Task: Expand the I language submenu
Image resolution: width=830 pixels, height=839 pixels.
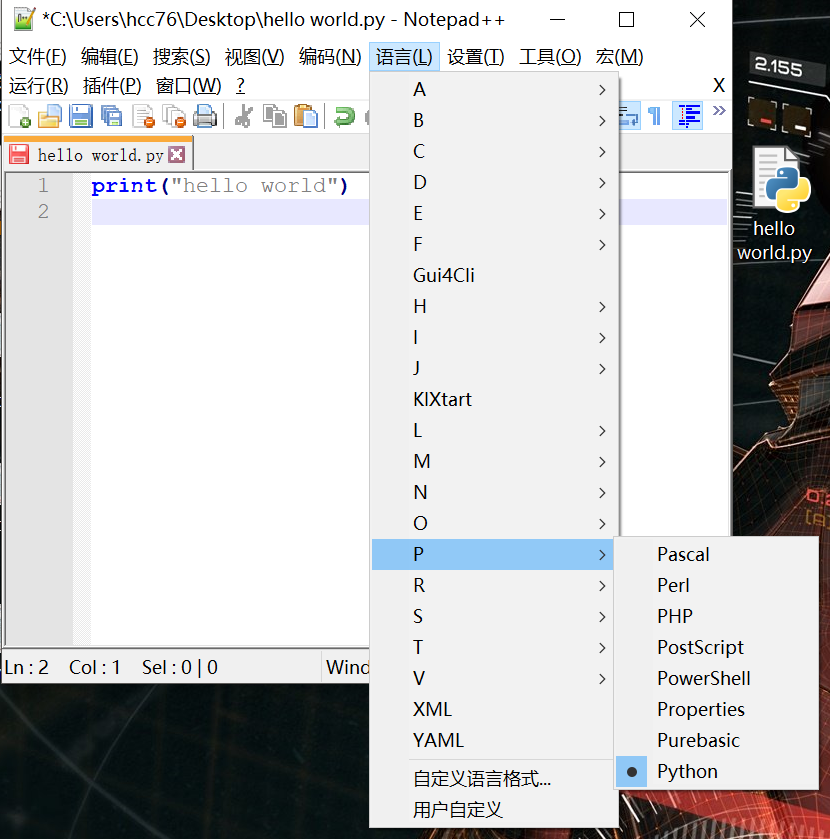Action: (x=494, y=338)
